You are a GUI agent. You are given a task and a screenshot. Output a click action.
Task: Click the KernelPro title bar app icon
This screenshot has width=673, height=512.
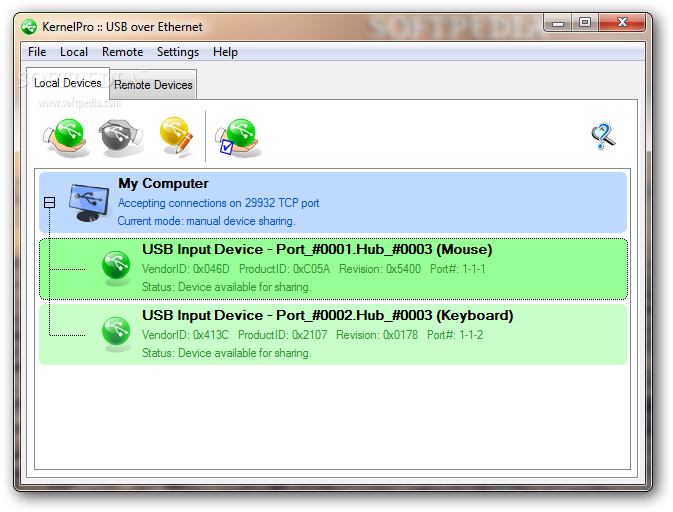[x=29, y=27]
